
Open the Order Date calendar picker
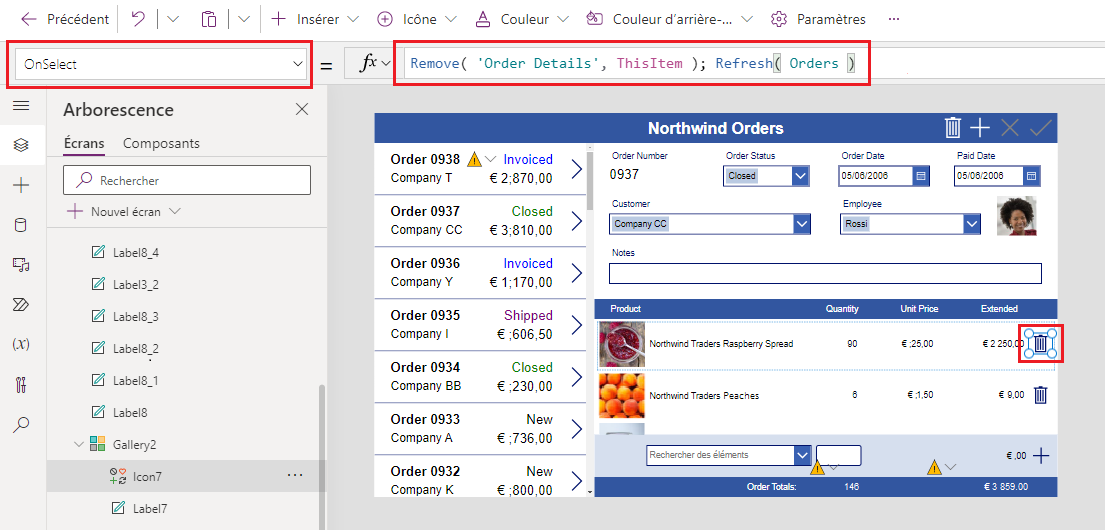(x=920, y=175)
